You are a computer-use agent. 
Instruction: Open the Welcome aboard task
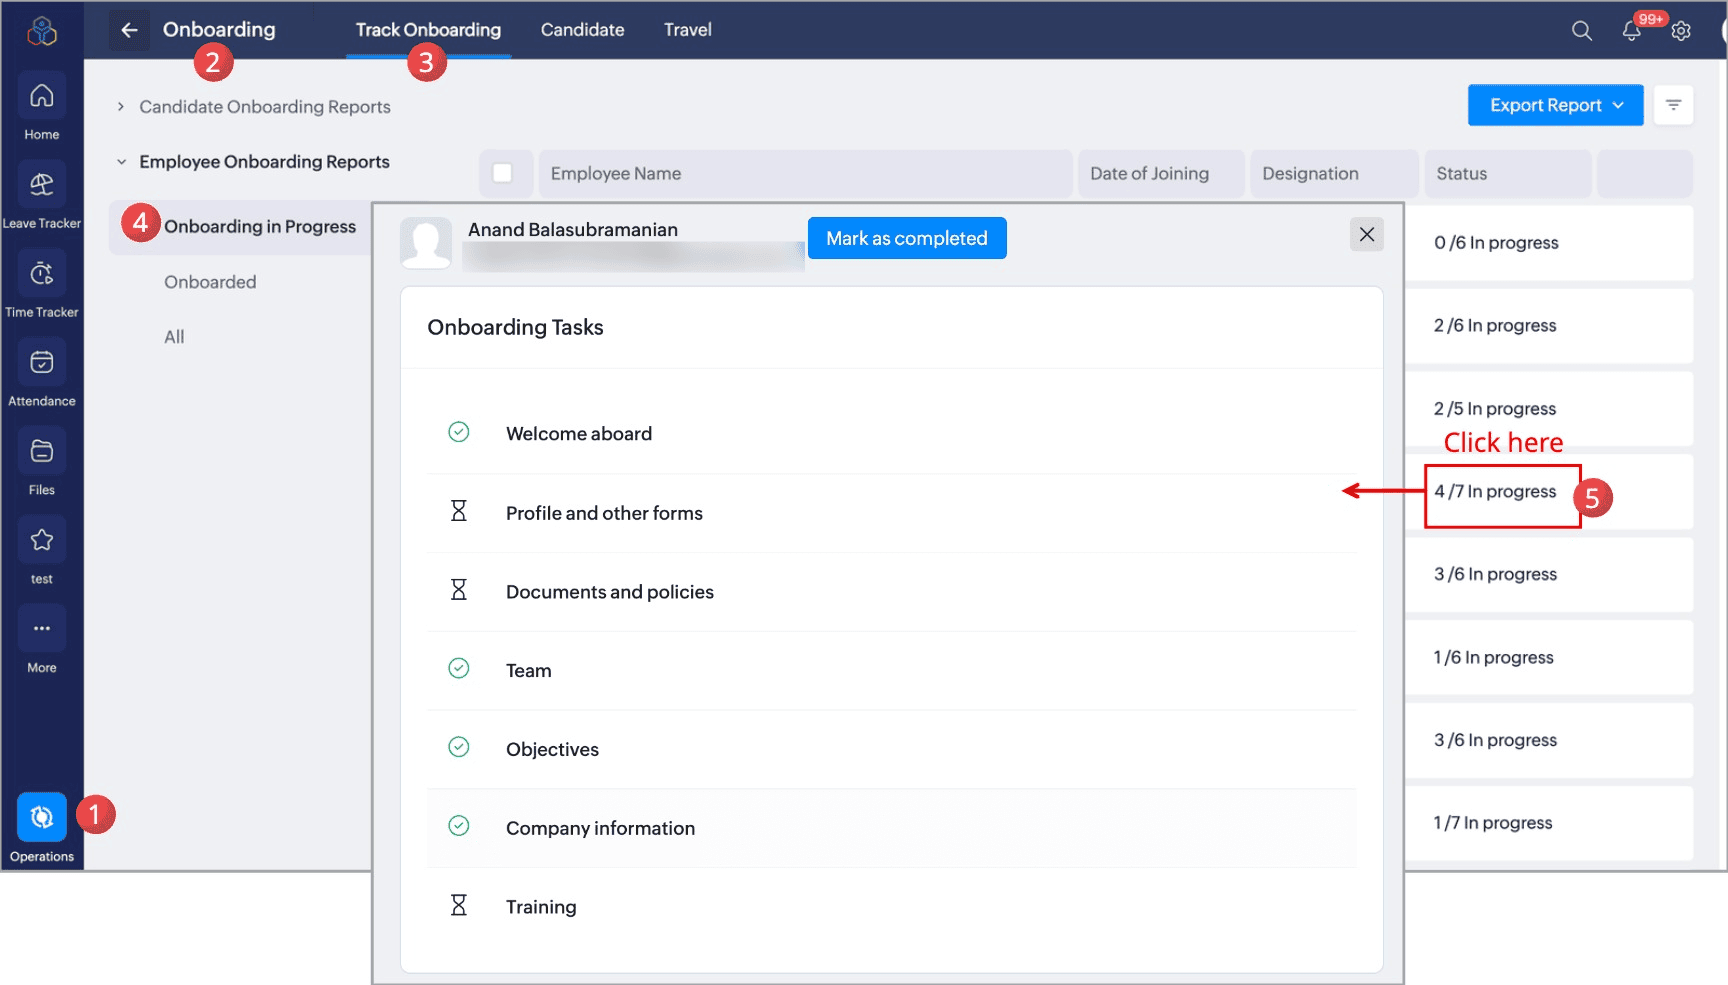click(x=891, y=434)
